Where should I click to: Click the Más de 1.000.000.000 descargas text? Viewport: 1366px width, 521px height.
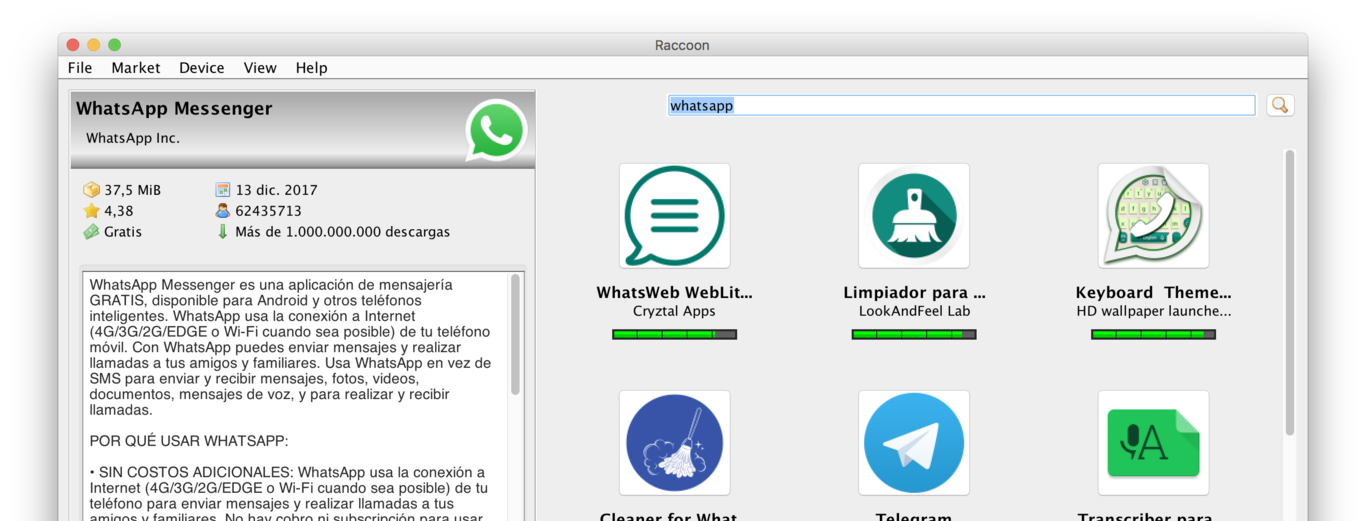pos(342,232)
